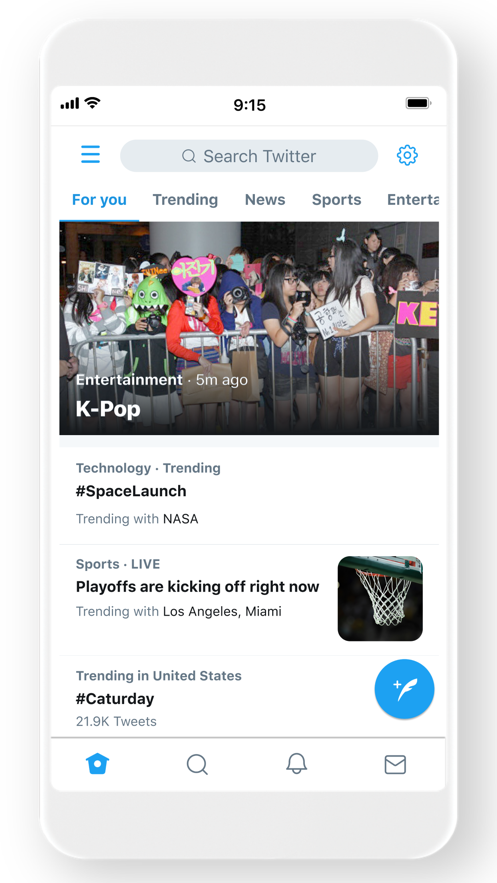Select the For you tab

[99, 200]
